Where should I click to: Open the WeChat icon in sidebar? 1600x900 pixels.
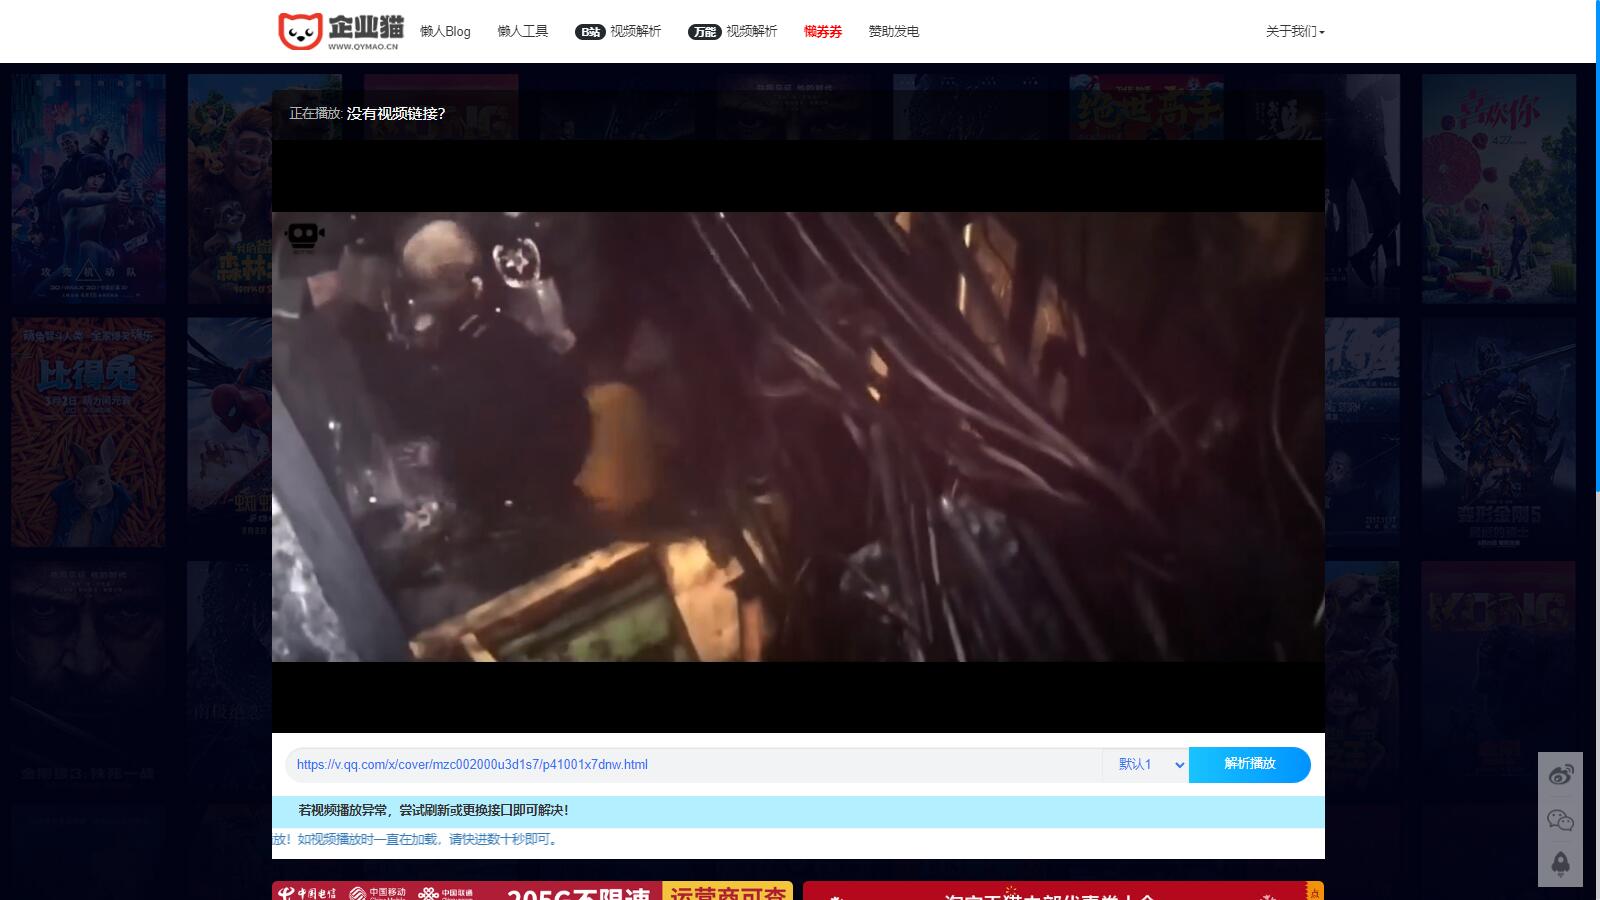tap(1560, 820)
